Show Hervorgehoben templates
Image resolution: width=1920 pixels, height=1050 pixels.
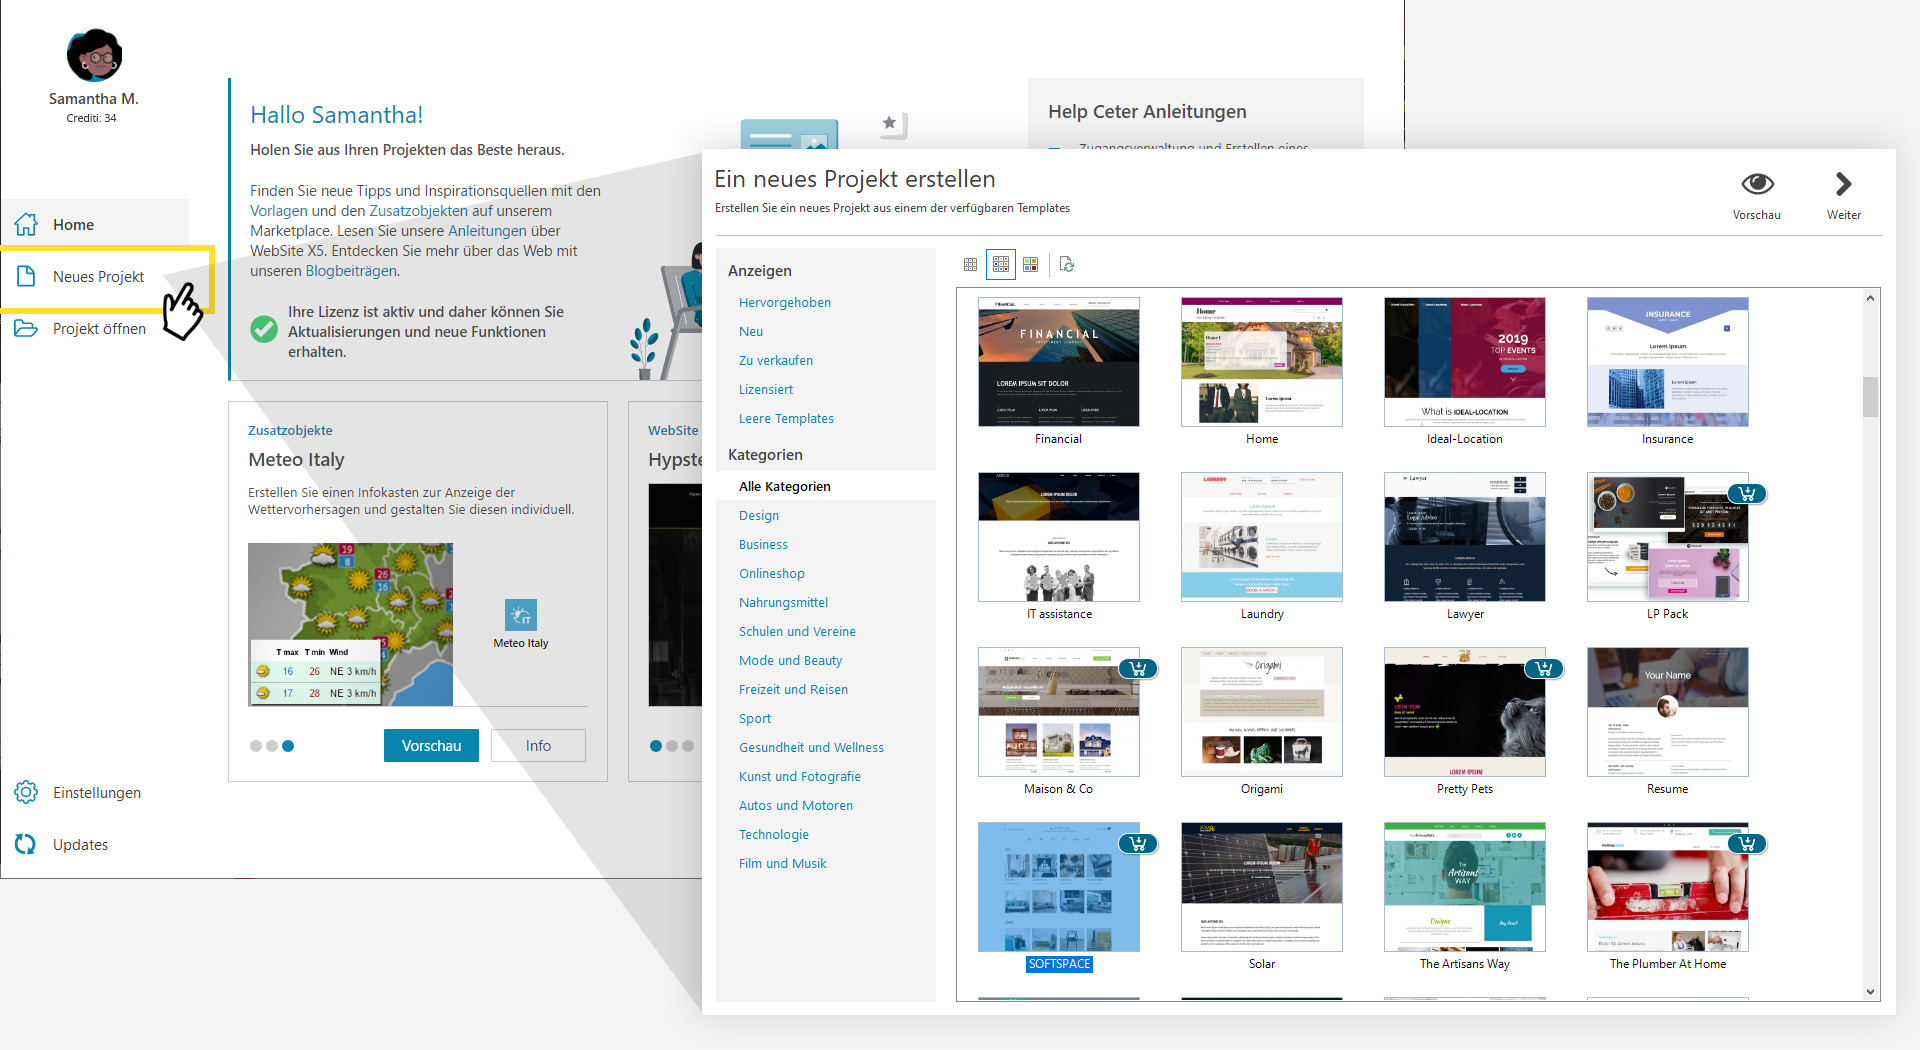click(x=785, y=303)
